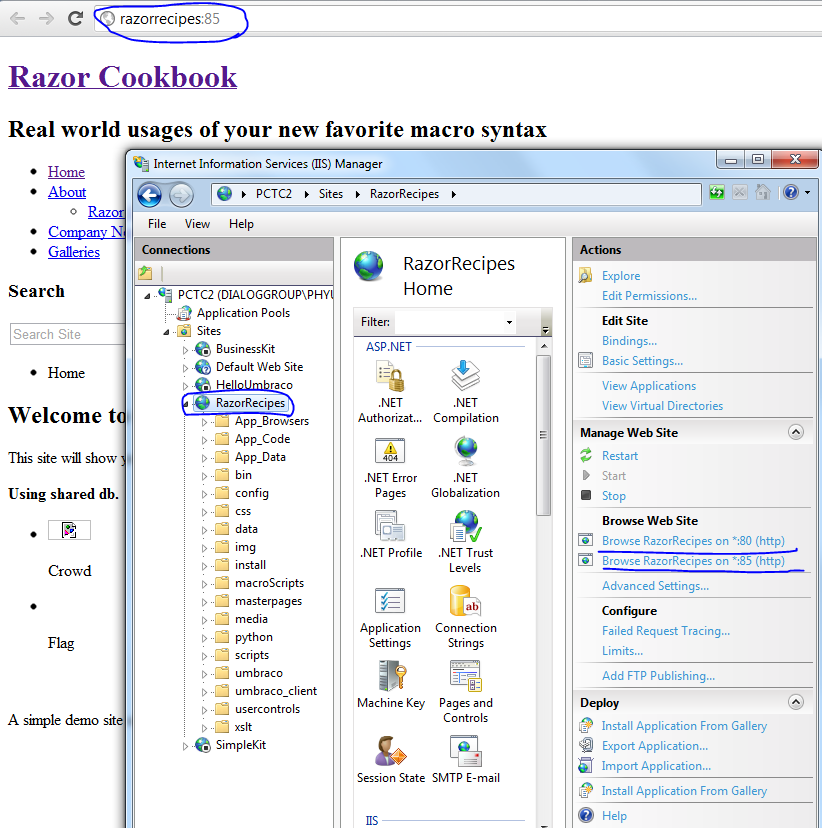Collapse the PCTC2 server node
The width and height of the screenshot is (822, 828).
pos(147,296)
